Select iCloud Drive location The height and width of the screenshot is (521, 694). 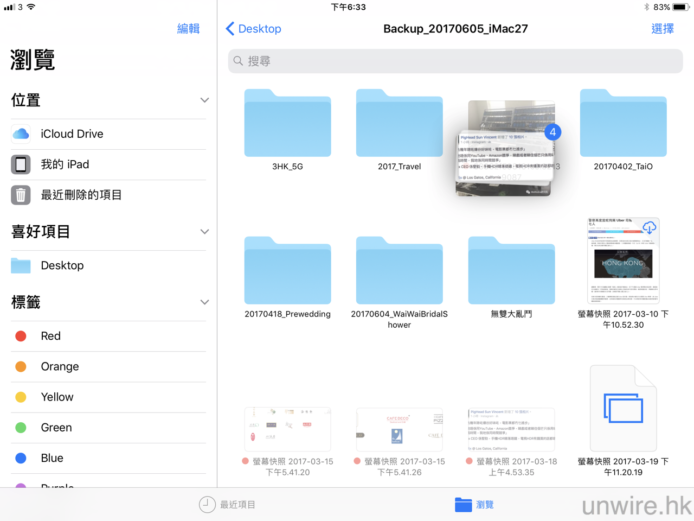[x=71, y=134]
